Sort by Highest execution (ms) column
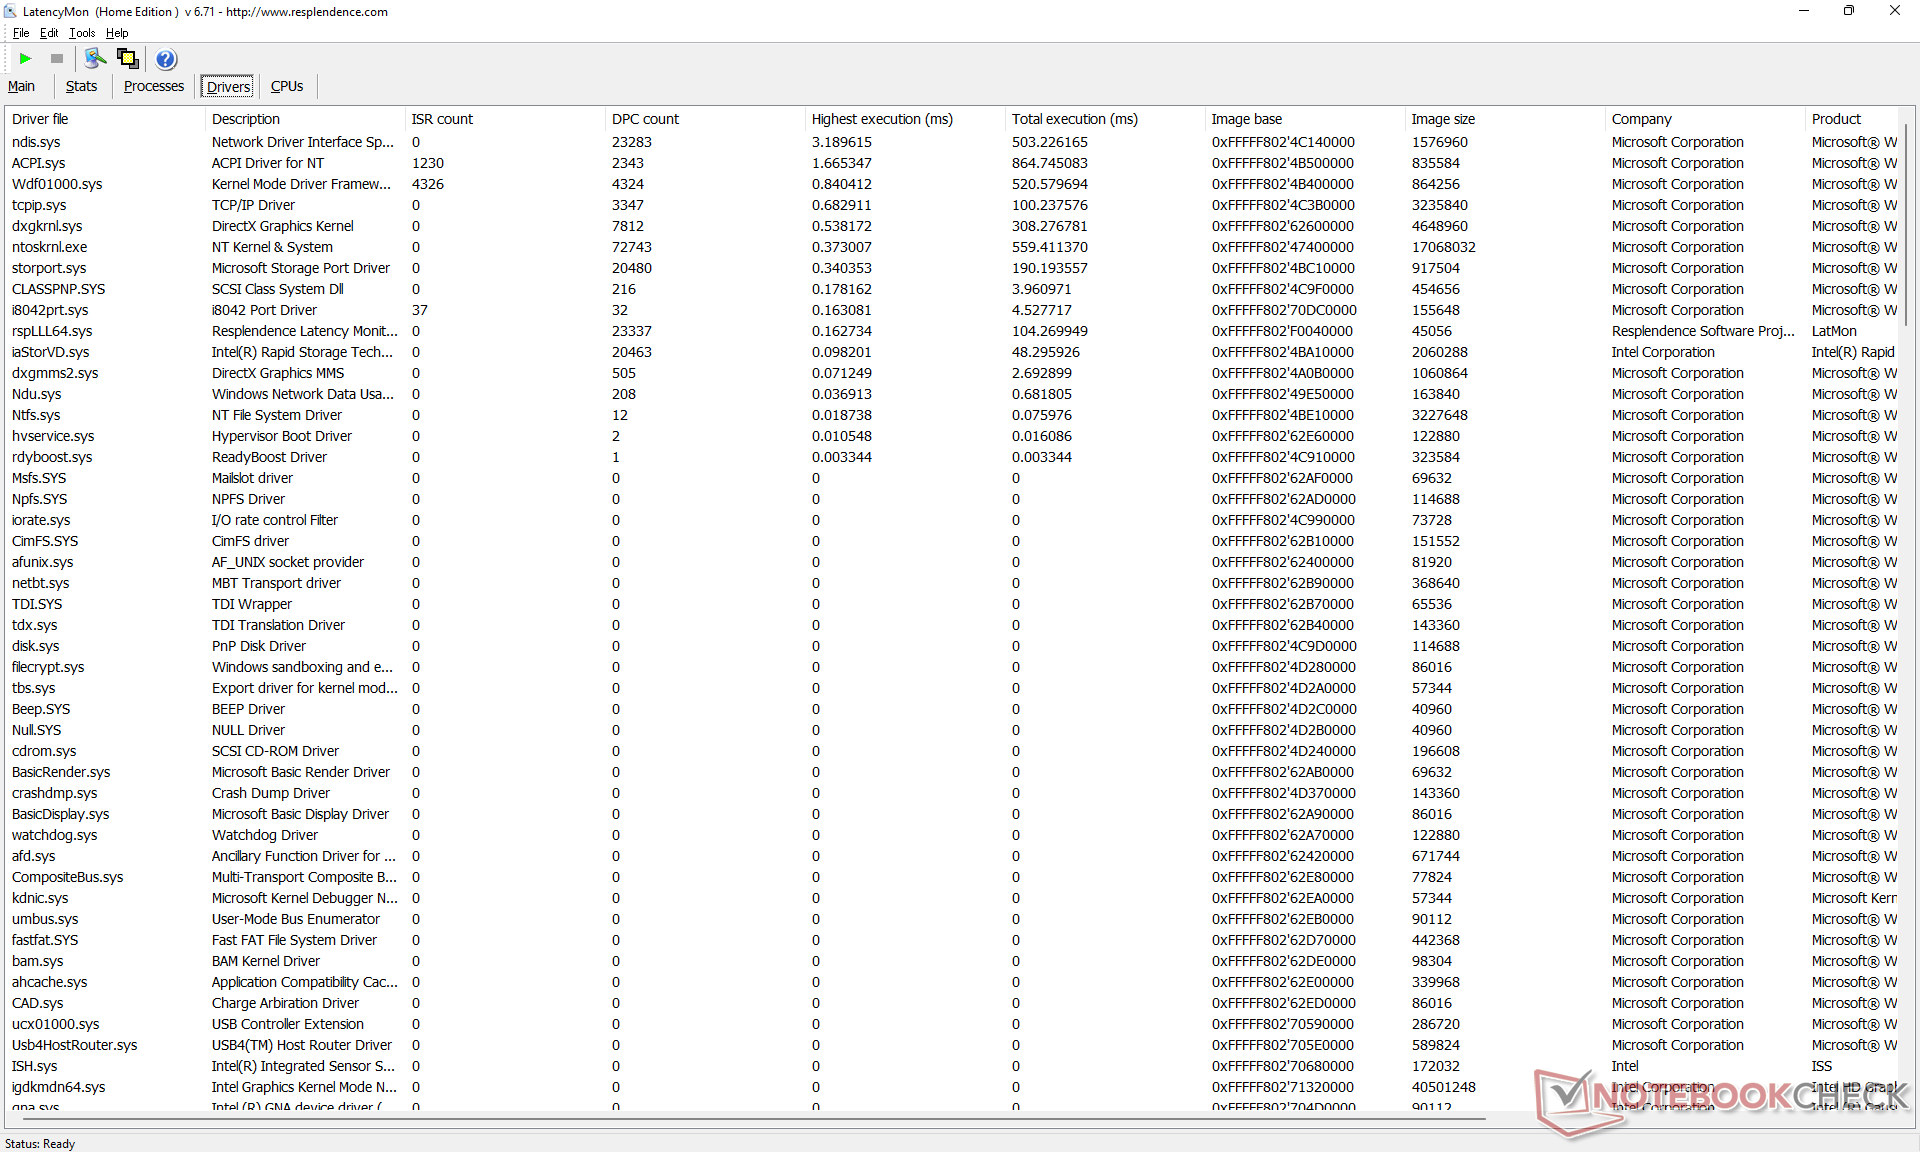This screenshot has height=1152, width=1920. 881,119
